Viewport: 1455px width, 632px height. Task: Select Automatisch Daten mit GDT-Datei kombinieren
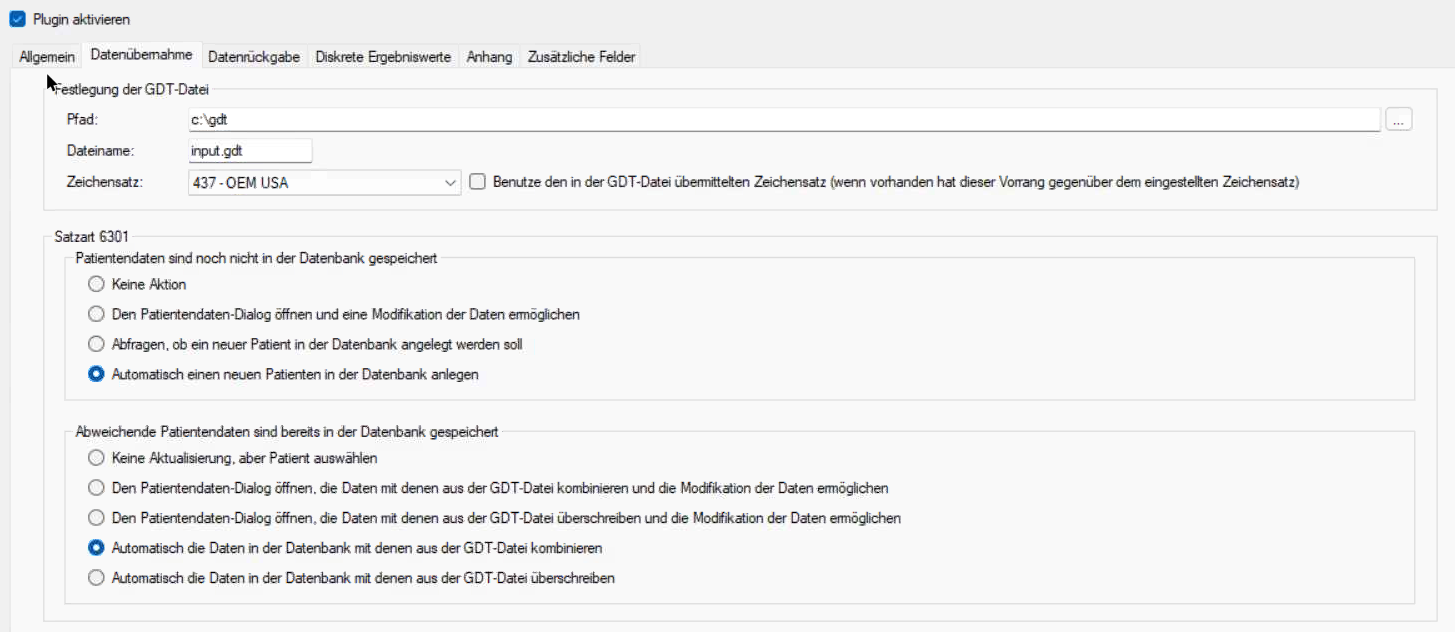pyautogui.click(x=96, y=548)
